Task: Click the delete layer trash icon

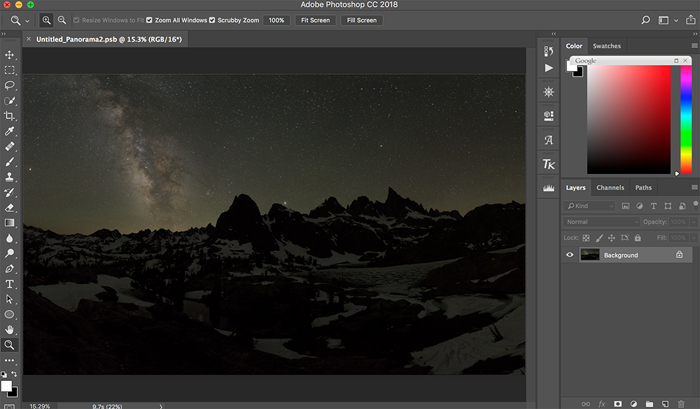Action: pyautogui.click(x=681, y=402)
